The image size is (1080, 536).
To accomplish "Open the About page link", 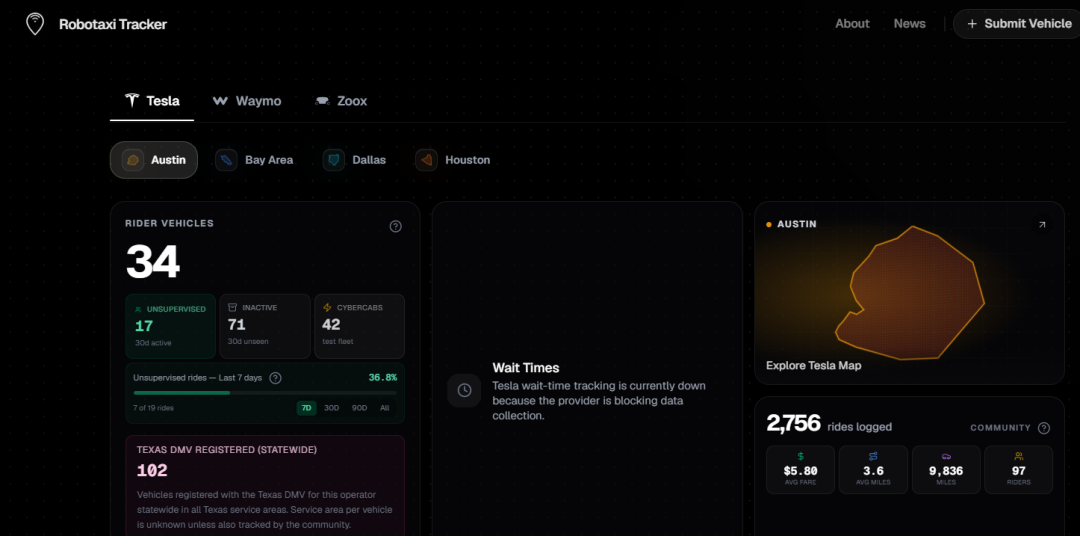I will tap(852, 23).
